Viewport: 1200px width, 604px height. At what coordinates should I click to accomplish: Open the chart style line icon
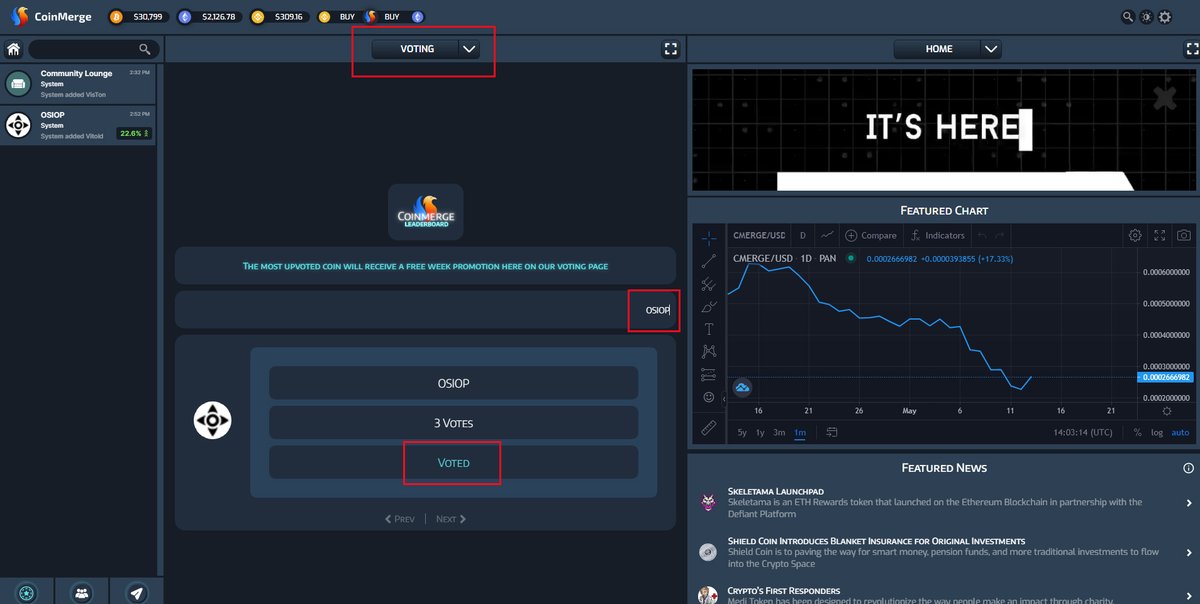point(826,235)
